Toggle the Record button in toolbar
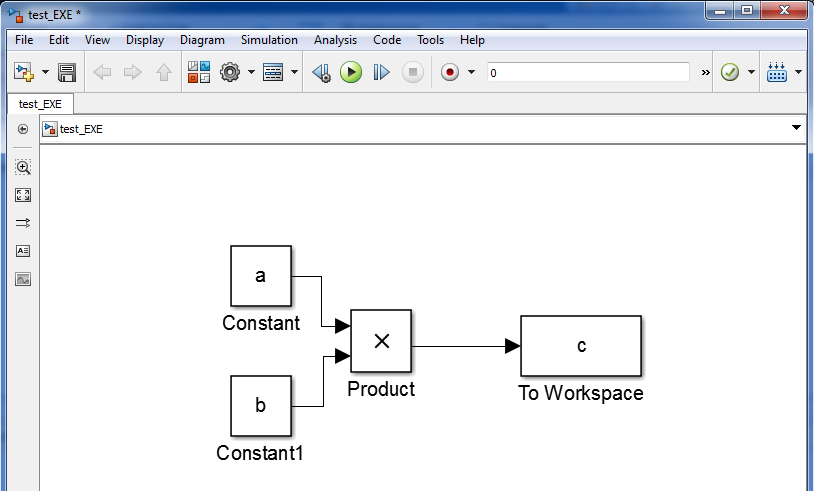This screenshot has height=491, width=814. point(449,73)
